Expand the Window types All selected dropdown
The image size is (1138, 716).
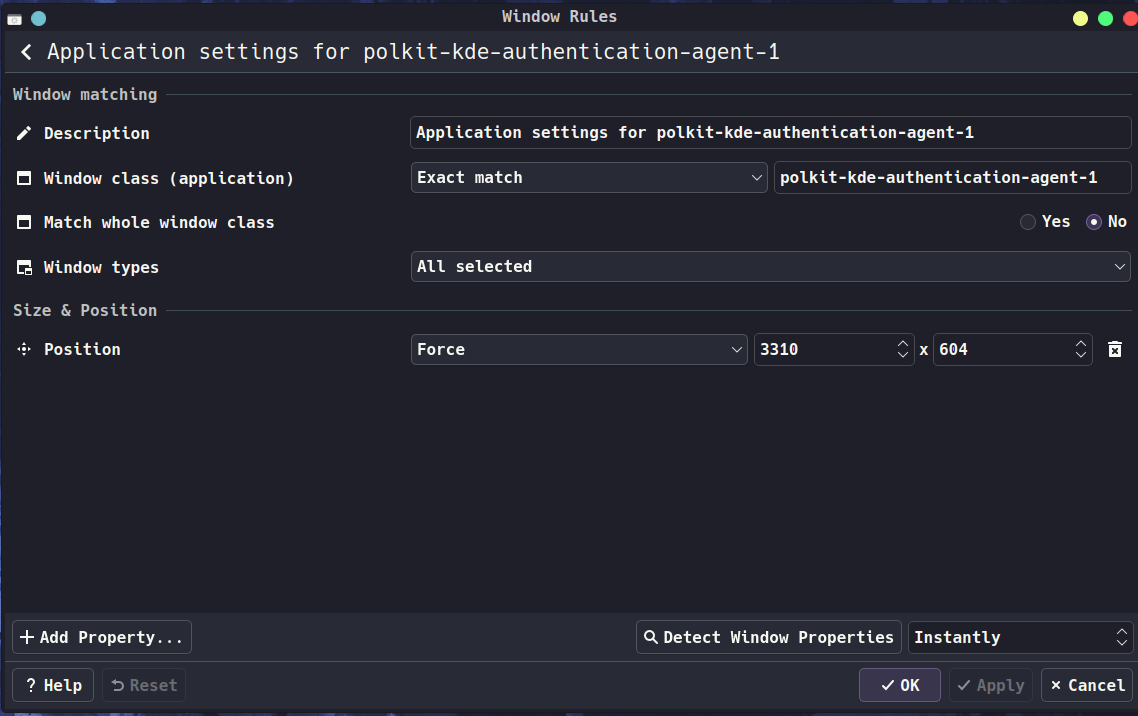coord(770,266)
